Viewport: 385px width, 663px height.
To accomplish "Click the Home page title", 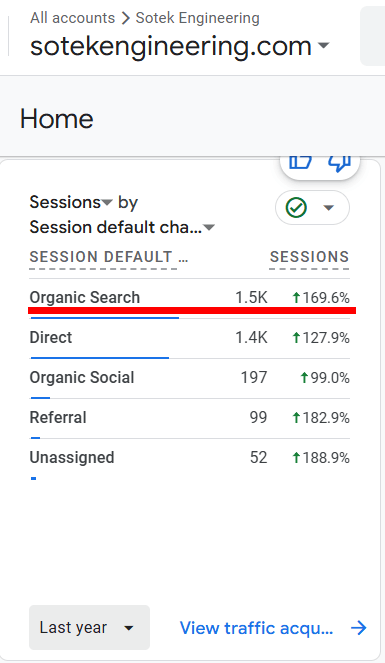I will [57, 119].
